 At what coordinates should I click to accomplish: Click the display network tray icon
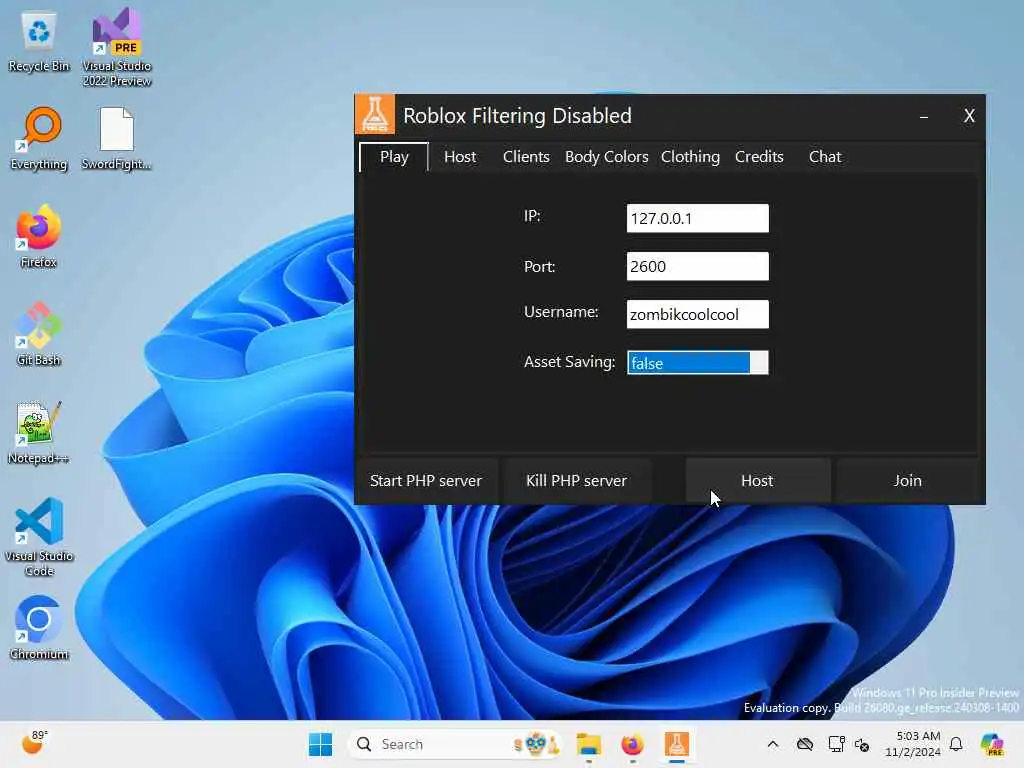836,744
